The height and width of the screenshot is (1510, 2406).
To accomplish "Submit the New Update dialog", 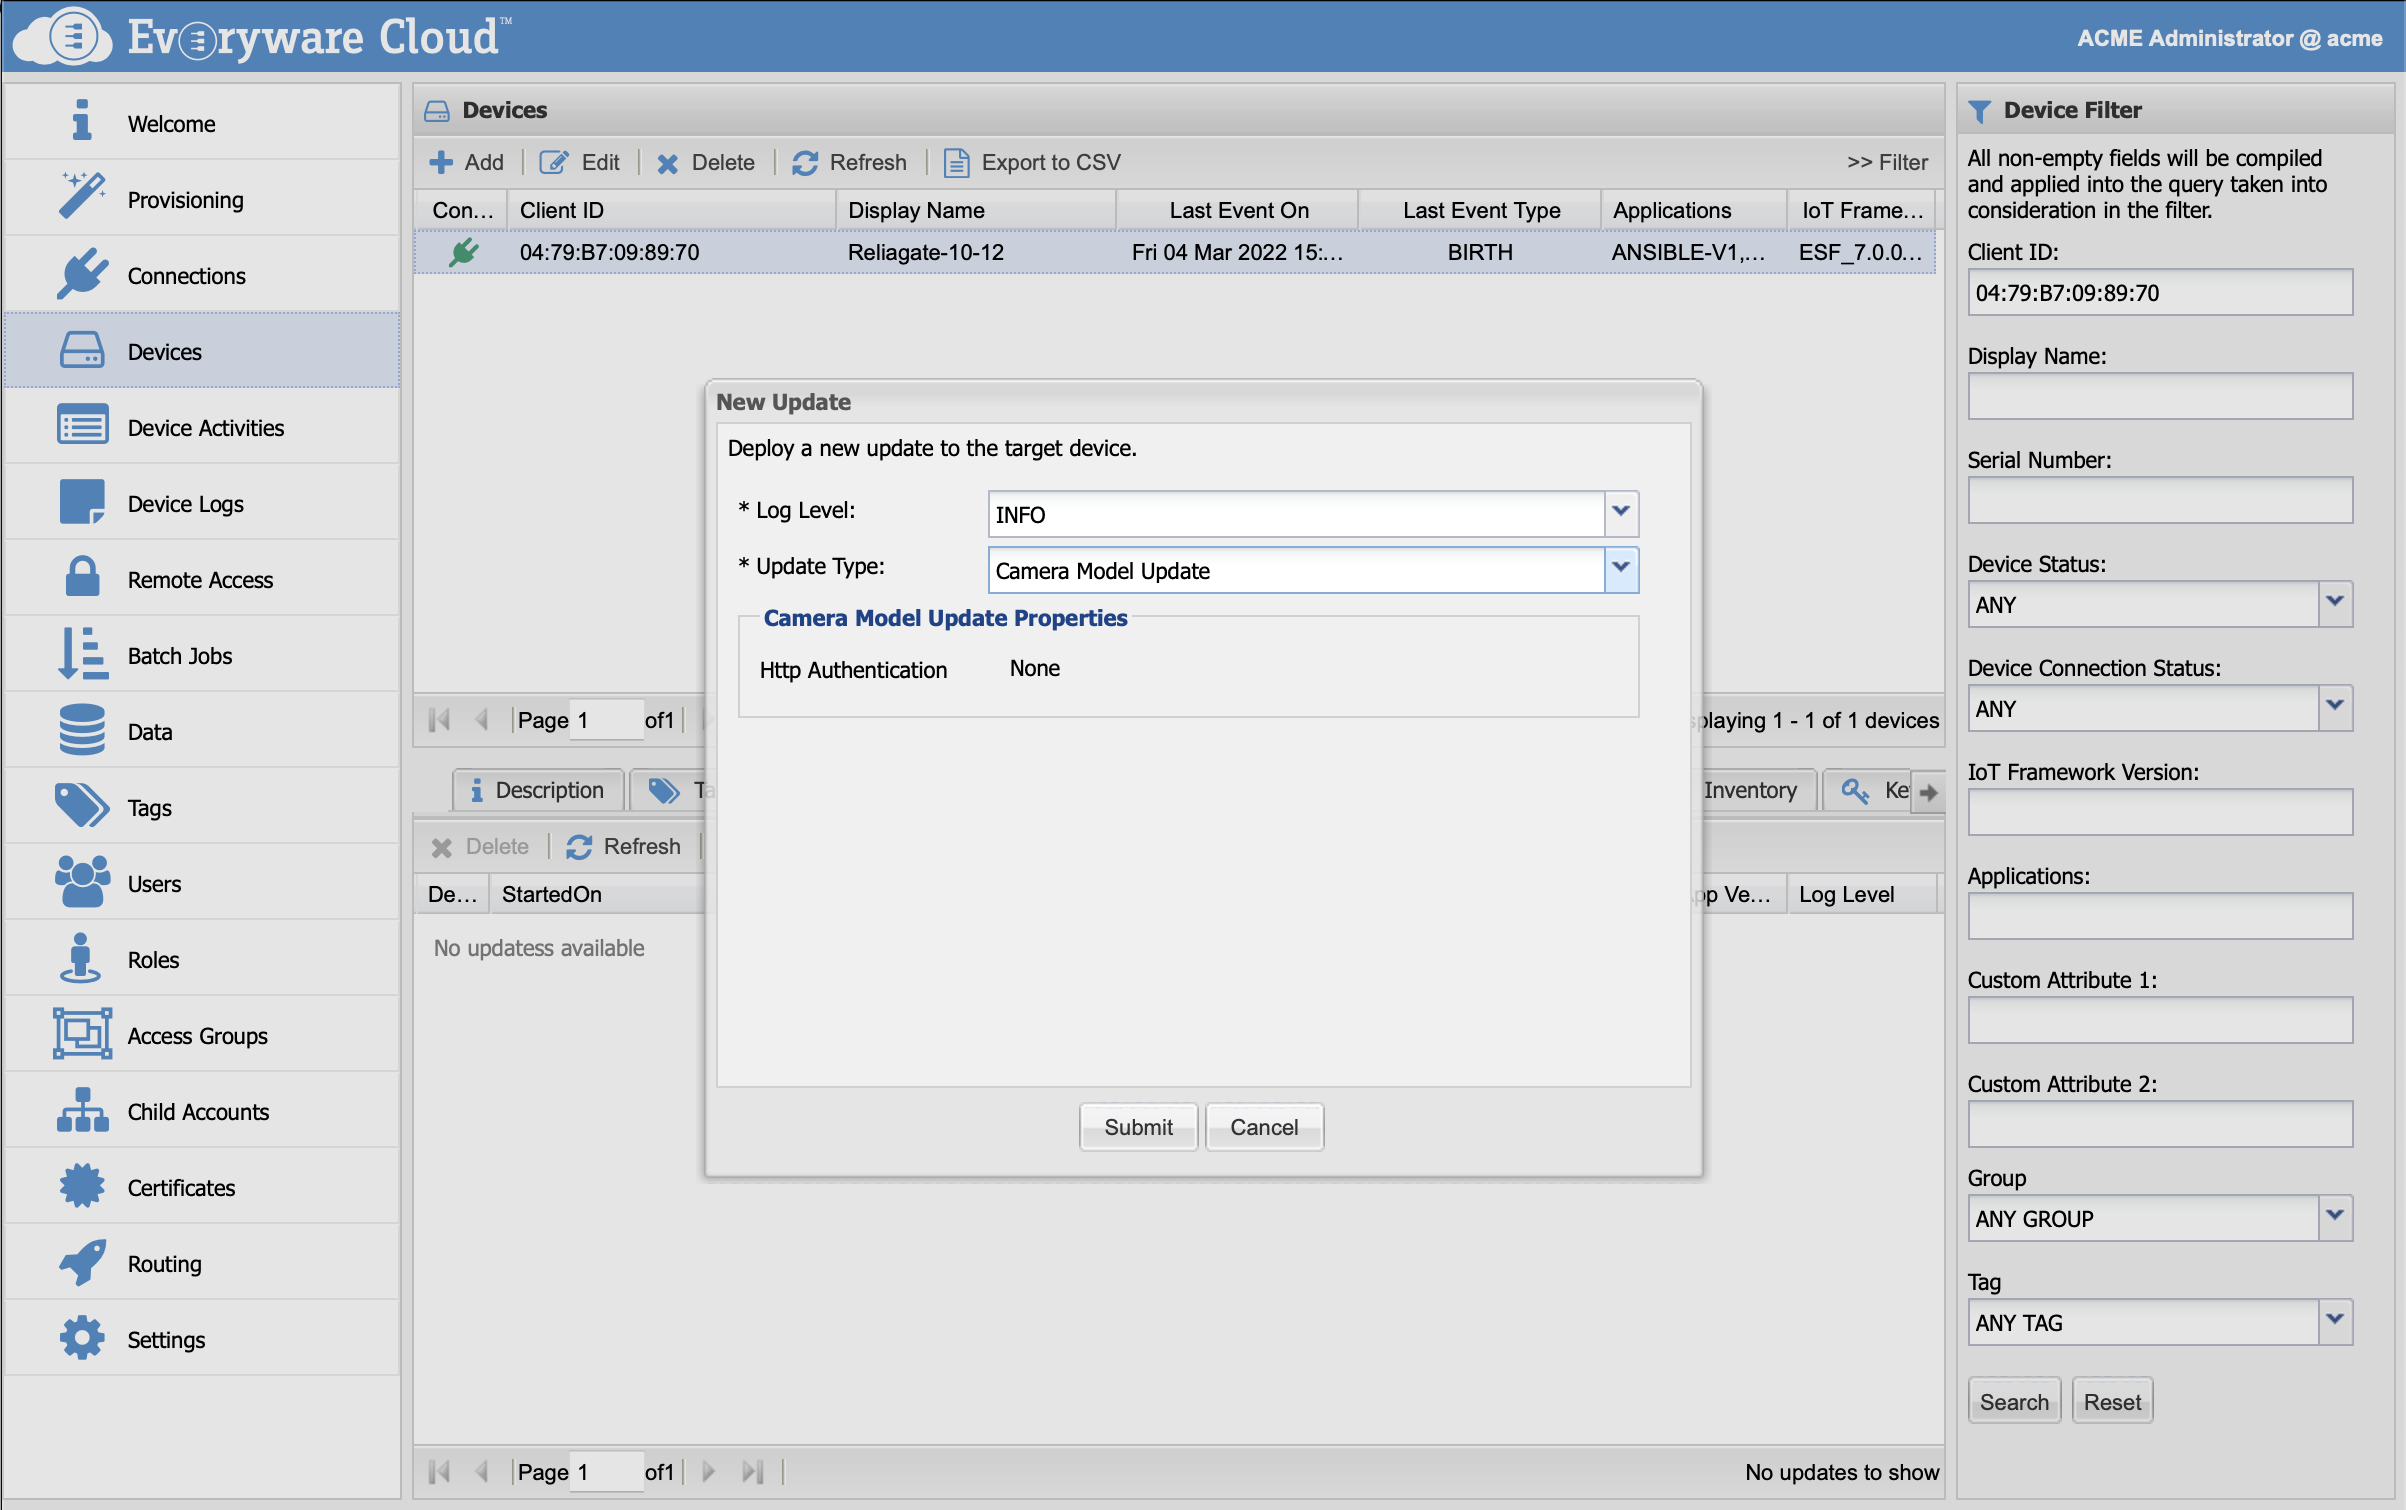I will click(x=1138, y=1127).
